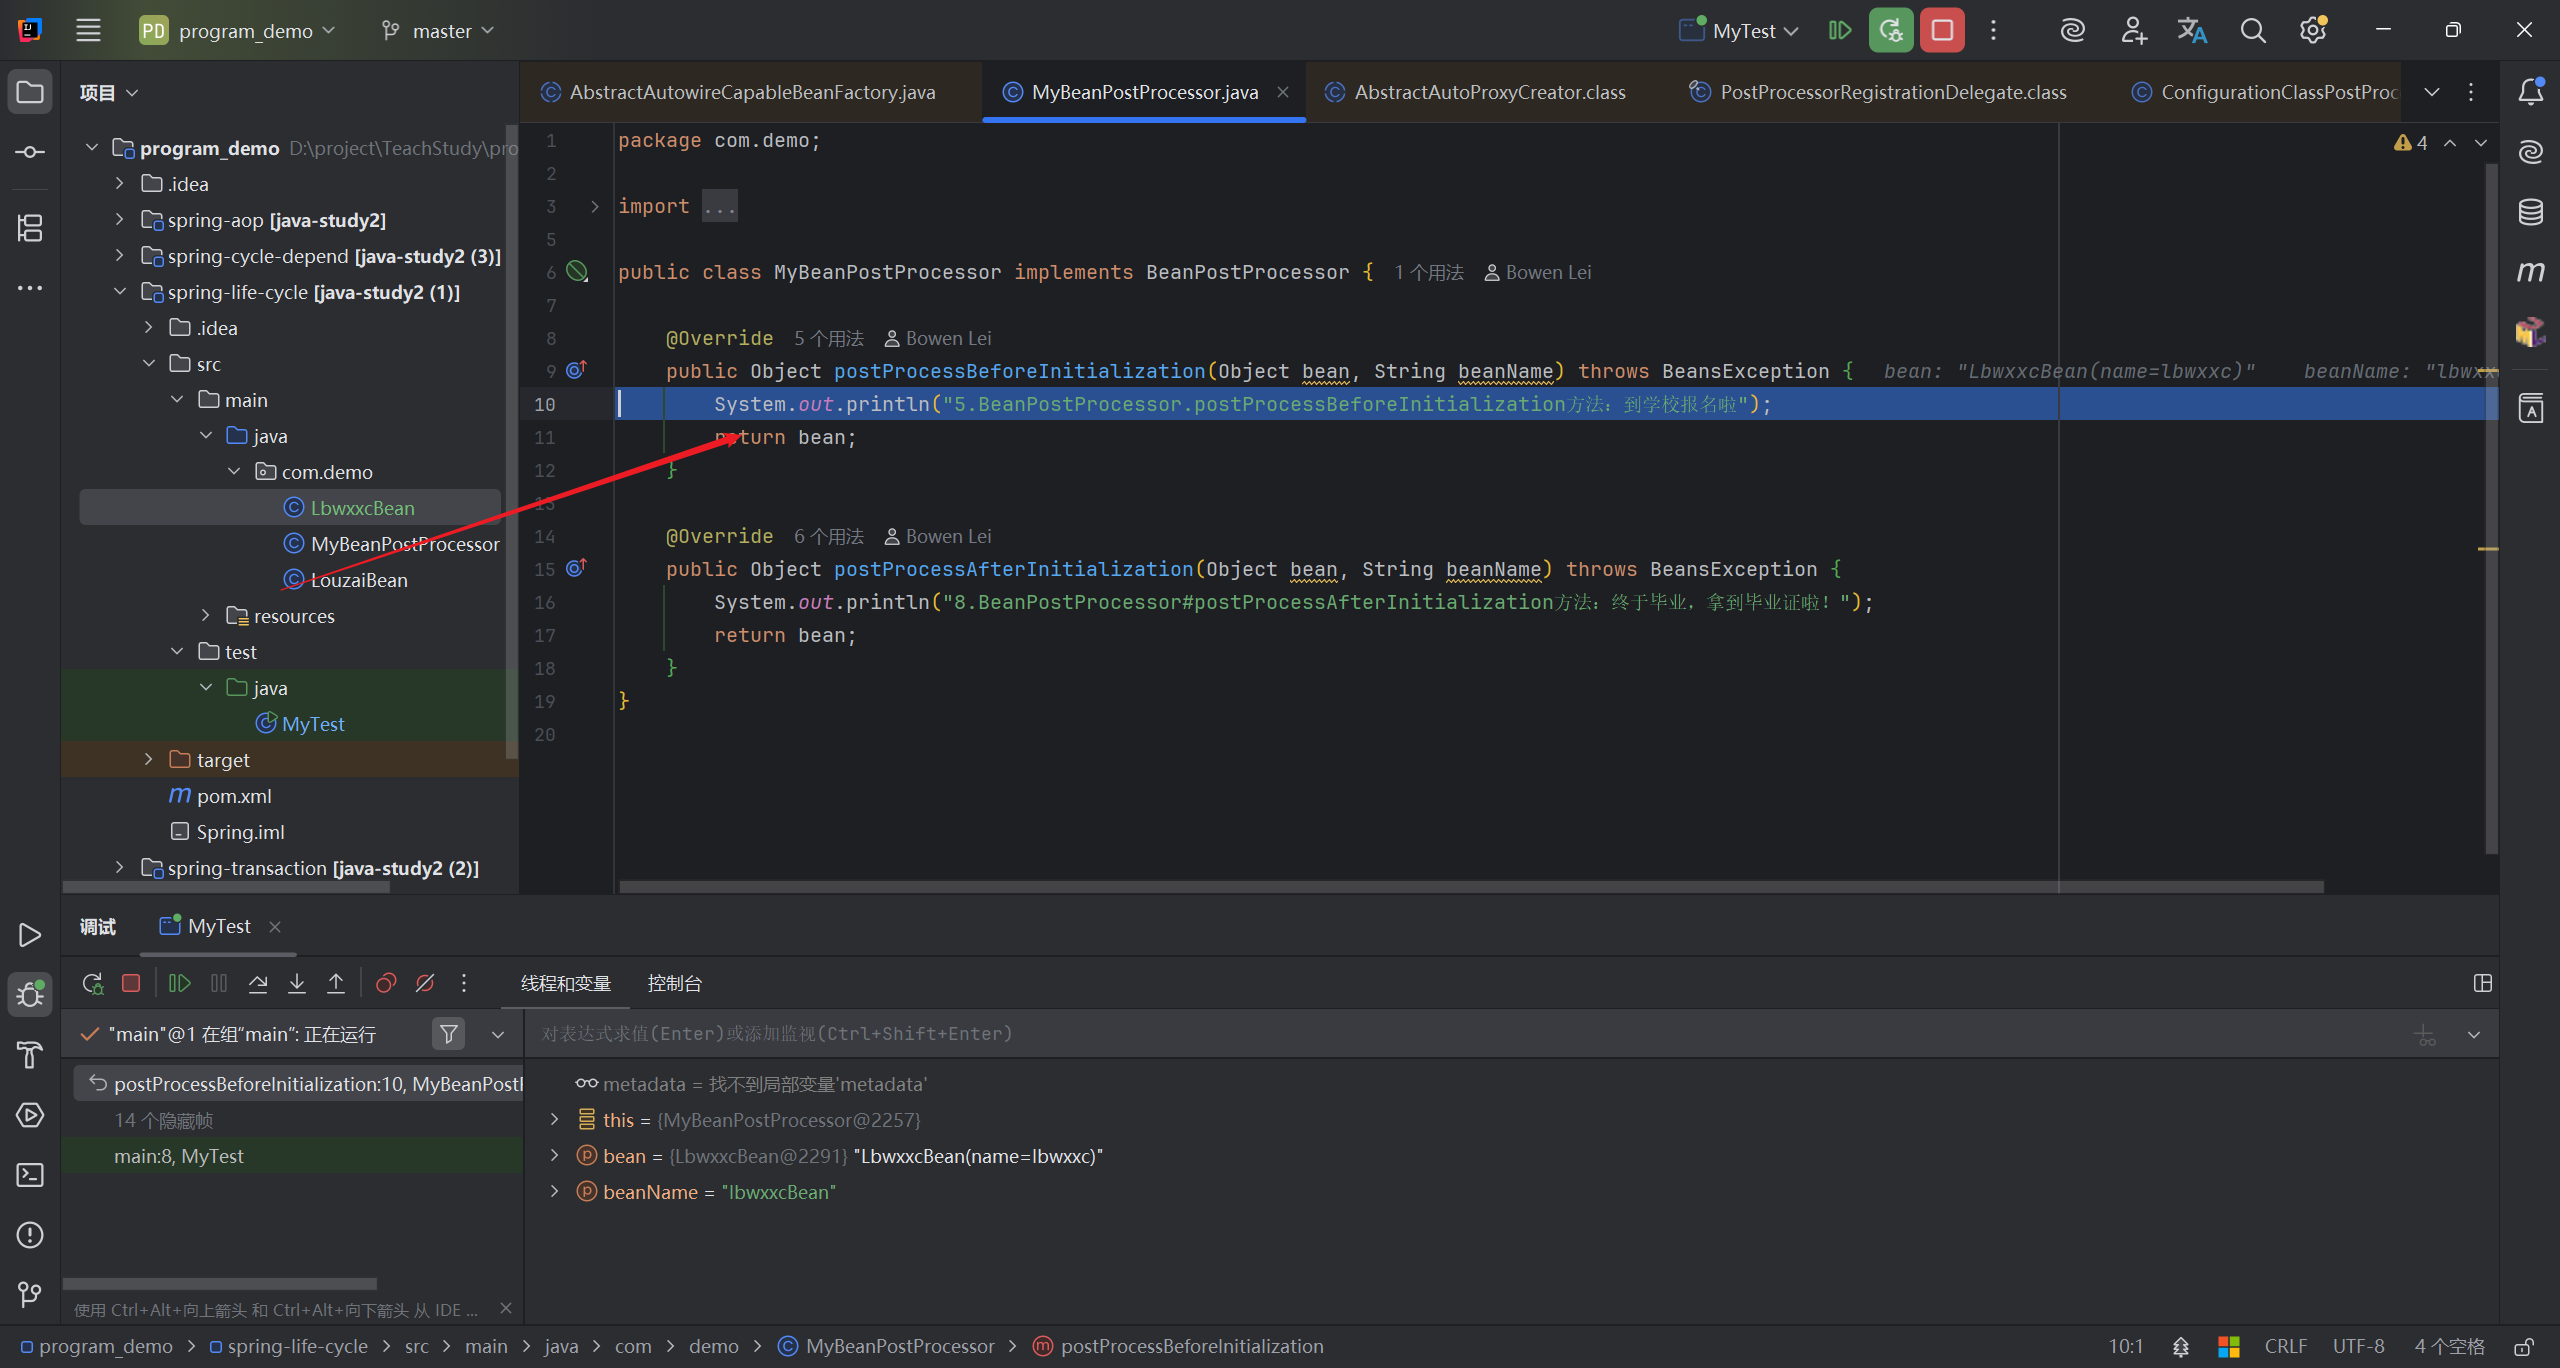Toggle thread frames filter button
This screenshot has width=2560, height=1368.
tap(449, 1034)
